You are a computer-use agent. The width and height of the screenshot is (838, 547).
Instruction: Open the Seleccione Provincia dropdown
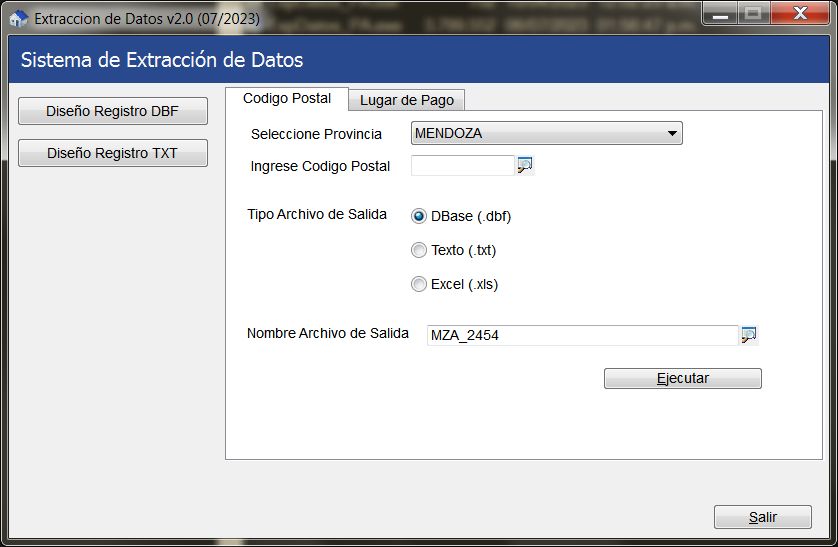[x=546, y=133]
